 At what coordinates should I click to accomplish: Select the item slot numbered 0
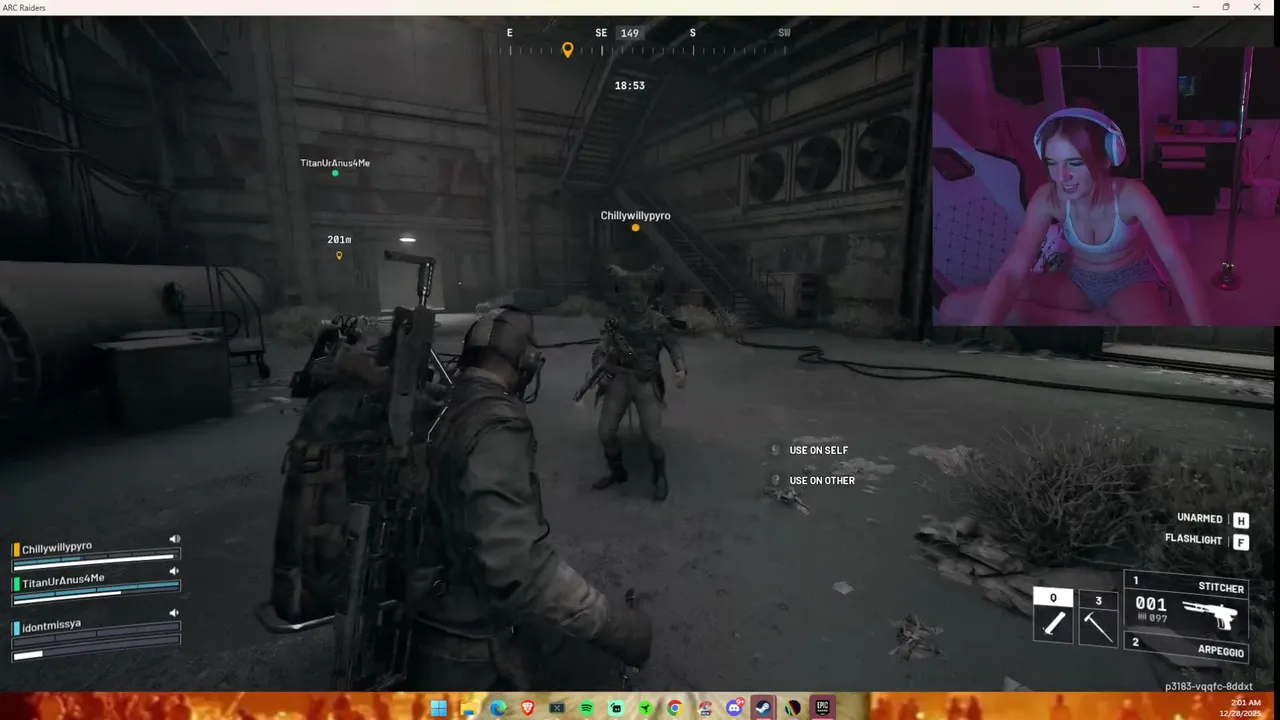[1053, 616]
